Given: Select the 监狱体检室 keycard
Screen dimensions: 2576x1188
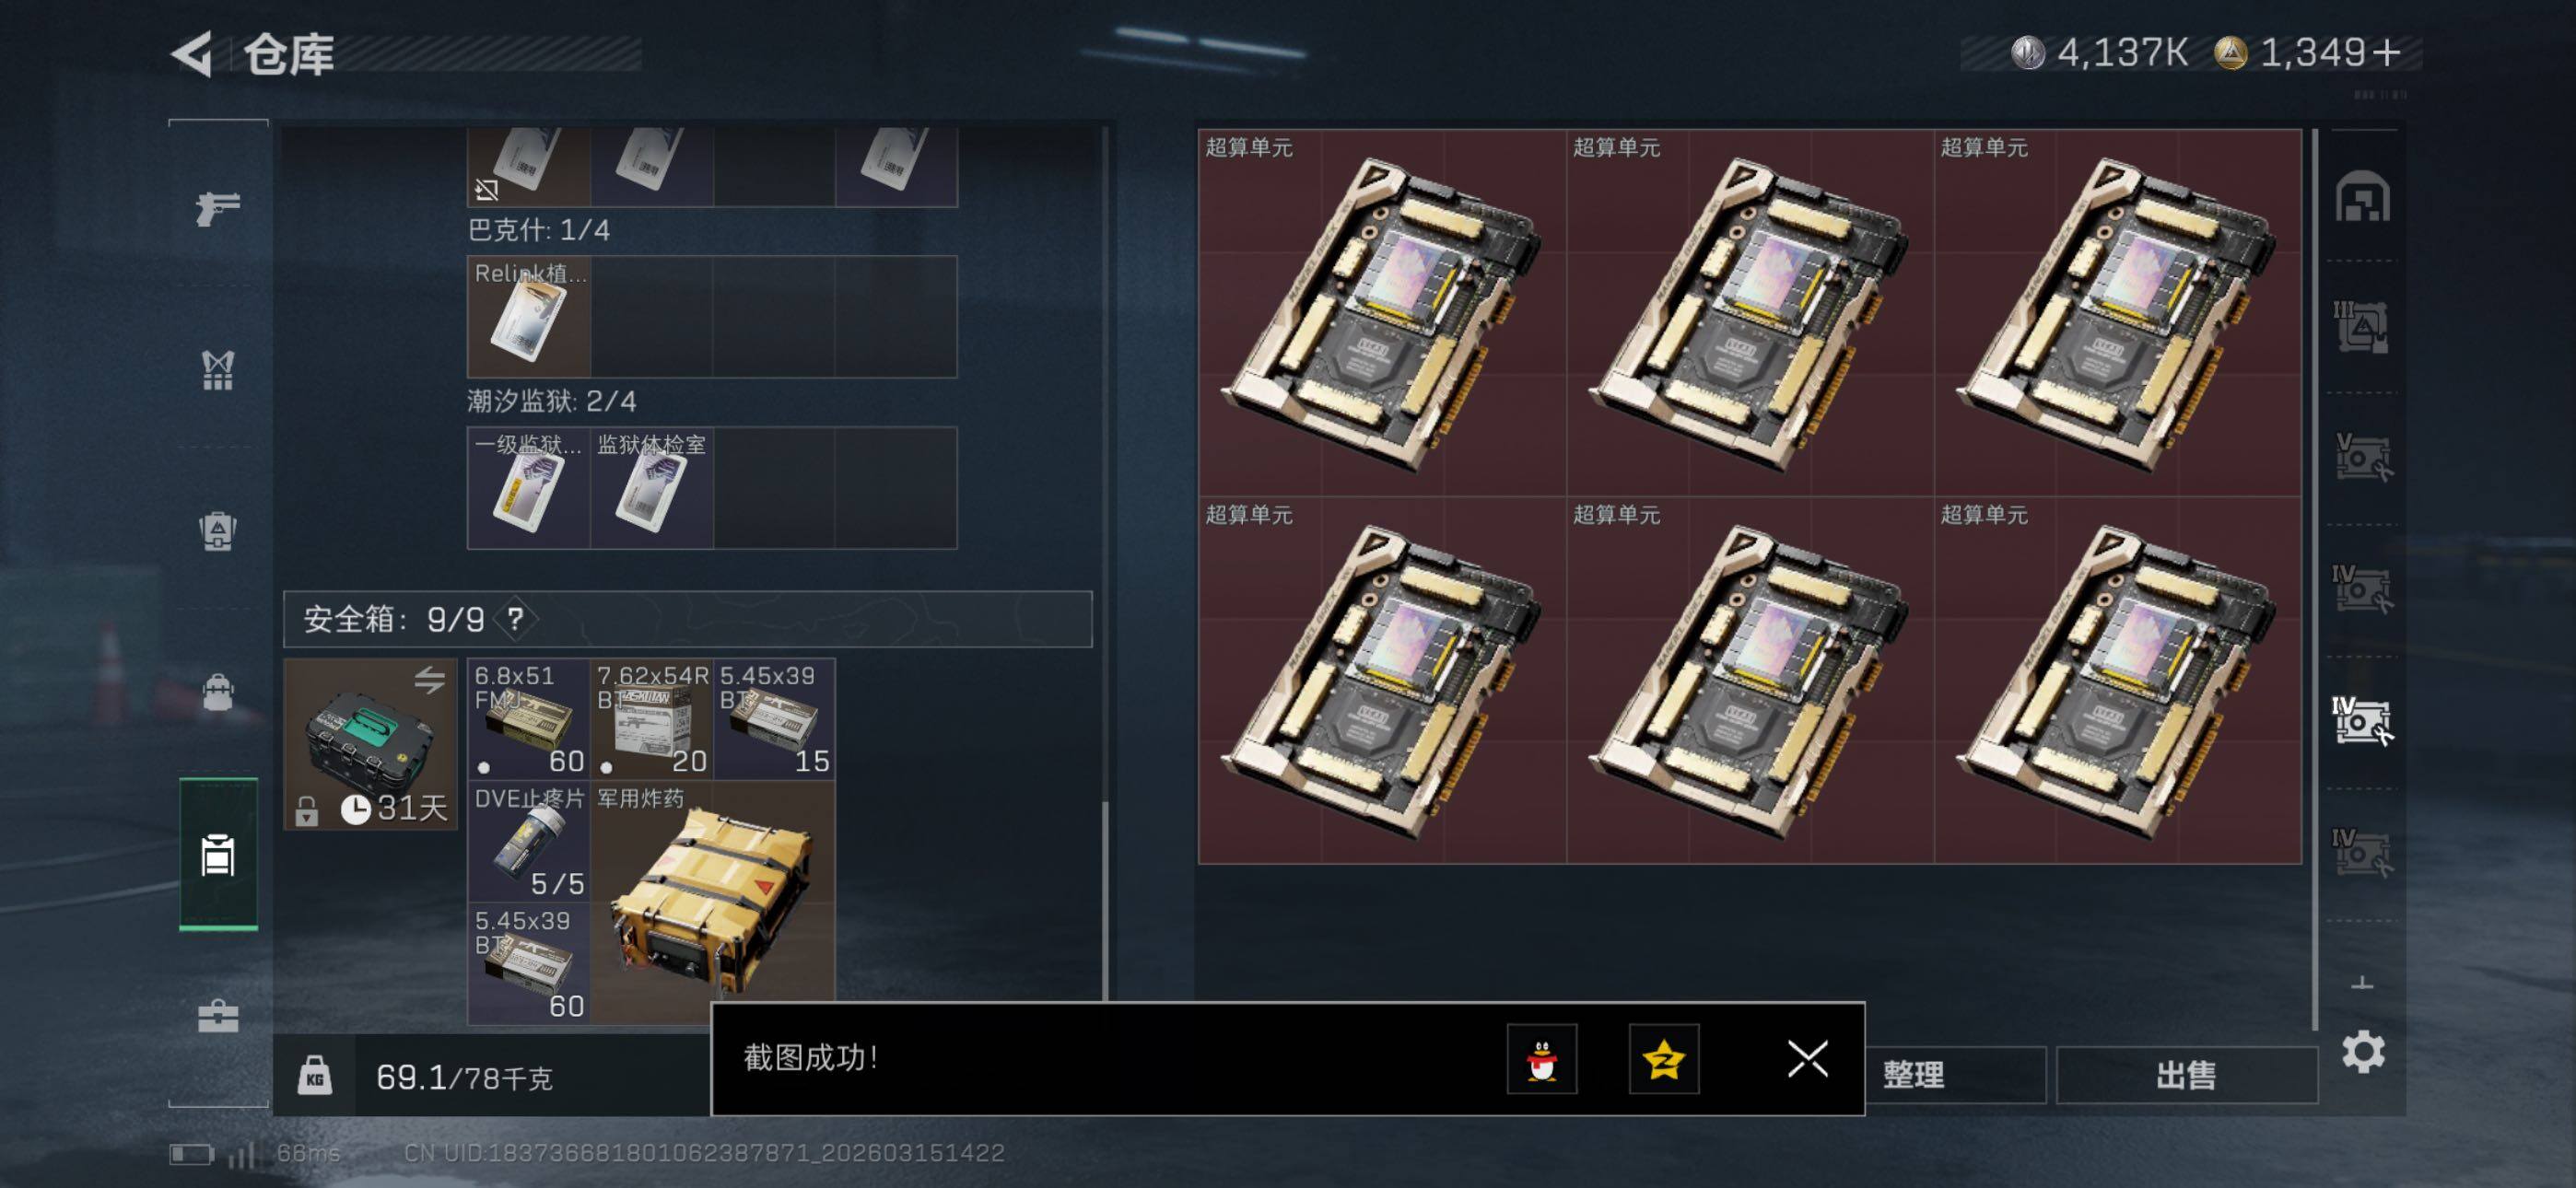Looking at the screenshot, I should [652, 488].
